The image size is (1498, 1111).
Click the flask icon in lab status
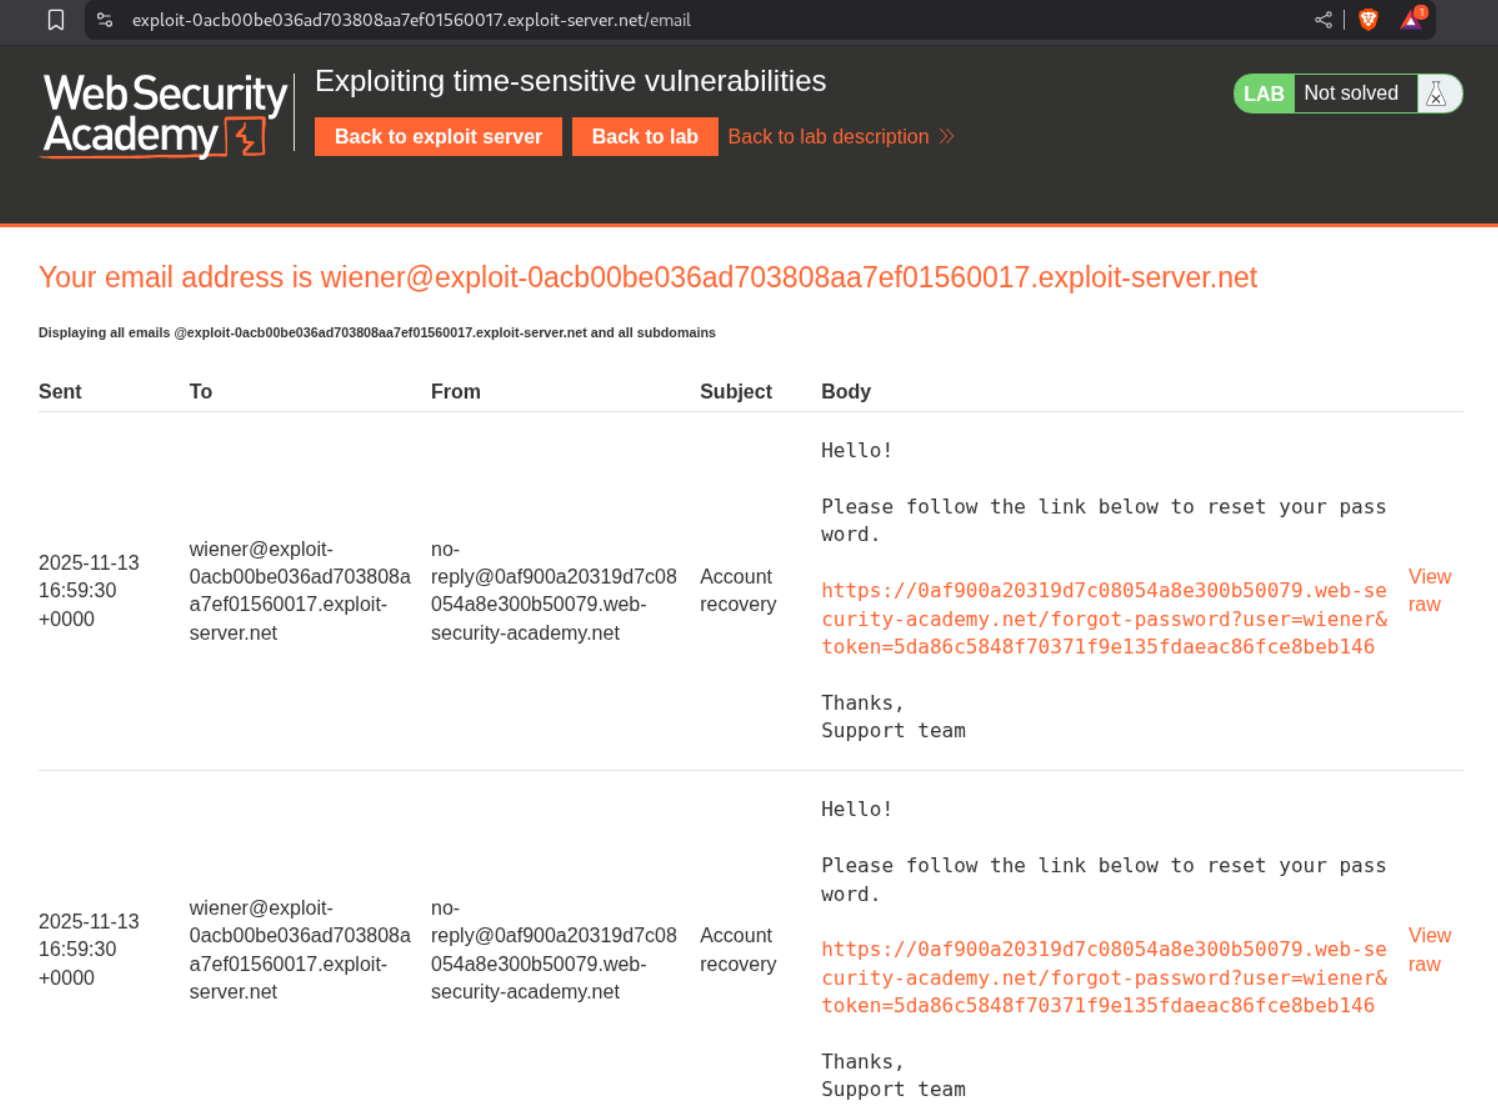1437,94
